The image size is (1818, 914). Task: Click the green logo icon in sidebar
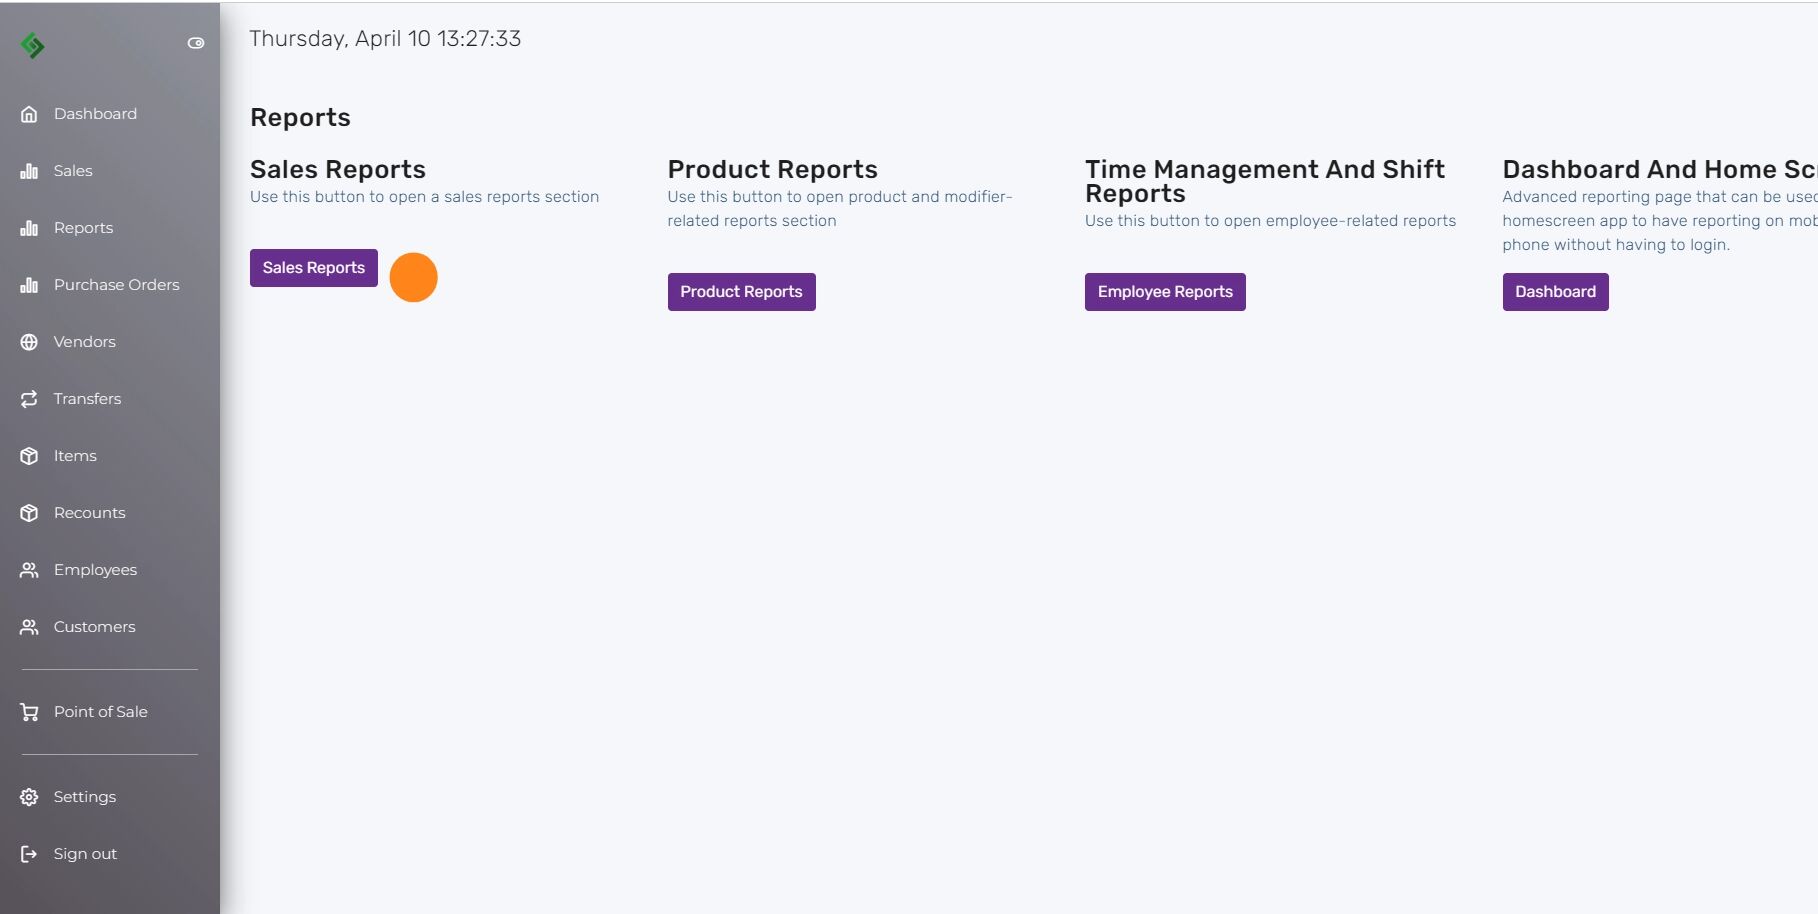[x=33, y=45]
